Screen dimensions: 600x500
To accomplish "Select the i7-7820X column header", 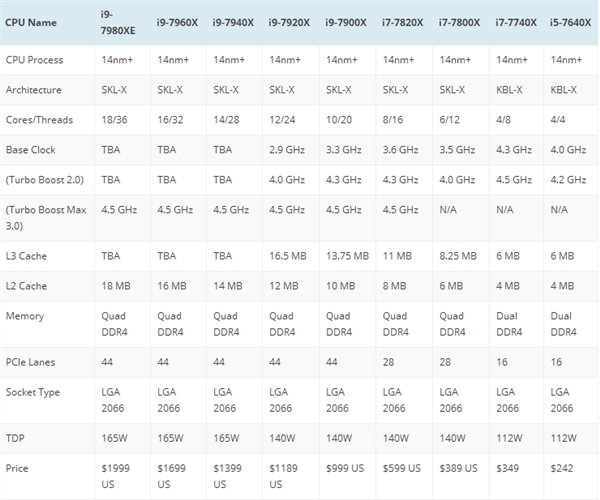I will click(402, 21).
